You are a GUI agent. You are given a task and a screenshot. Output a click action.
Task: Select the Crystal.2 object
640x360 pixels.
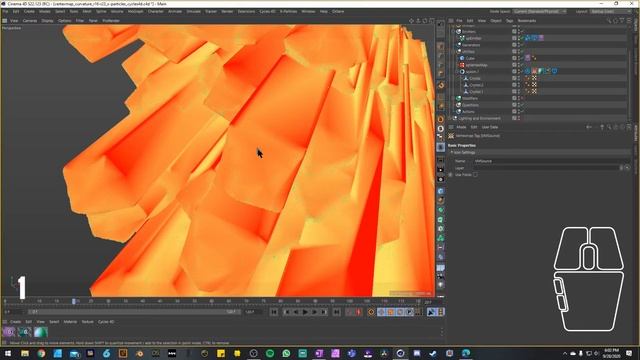(x=476, y=85)
